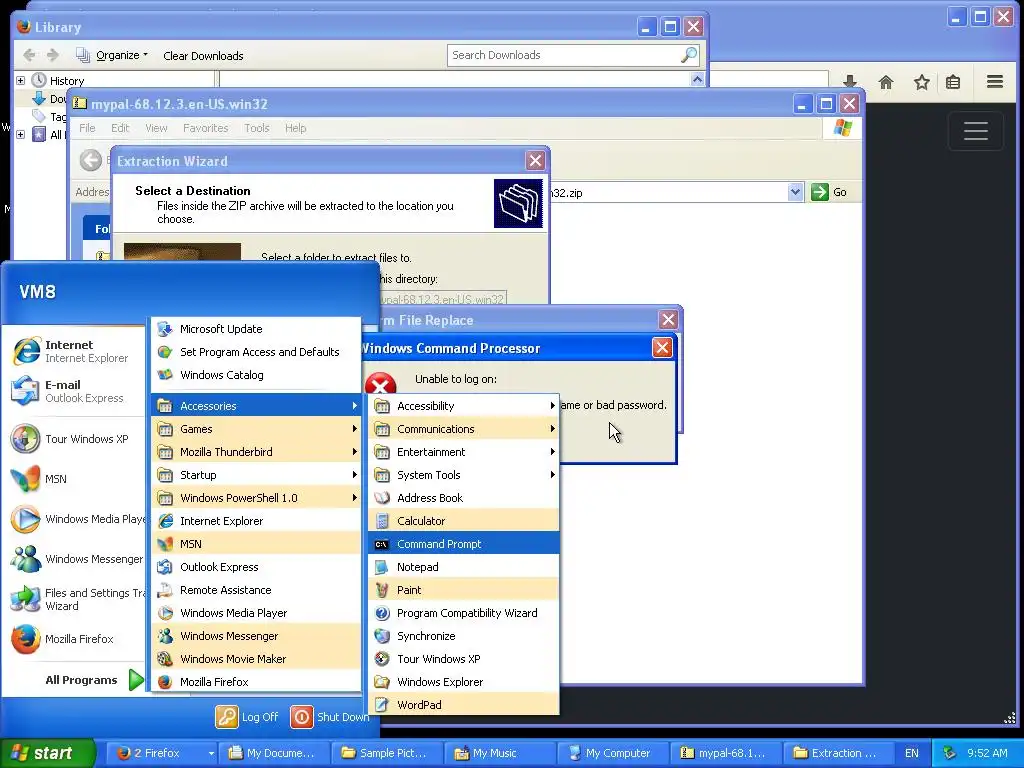Click Clear Downloads in Library window
This screenshot has height=768, width=1024.
(x=203, y=56)
